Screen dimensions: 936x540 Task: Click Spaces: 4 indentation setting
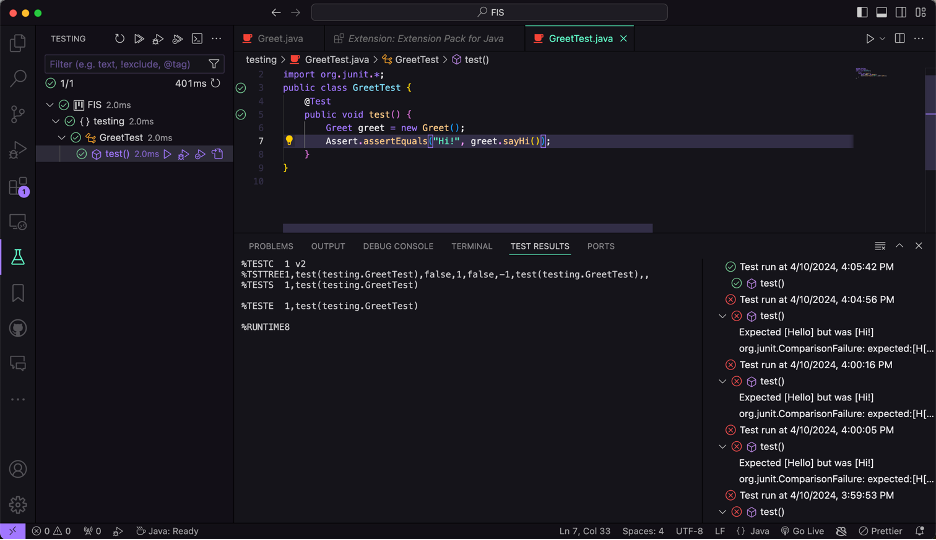(643, 531)
